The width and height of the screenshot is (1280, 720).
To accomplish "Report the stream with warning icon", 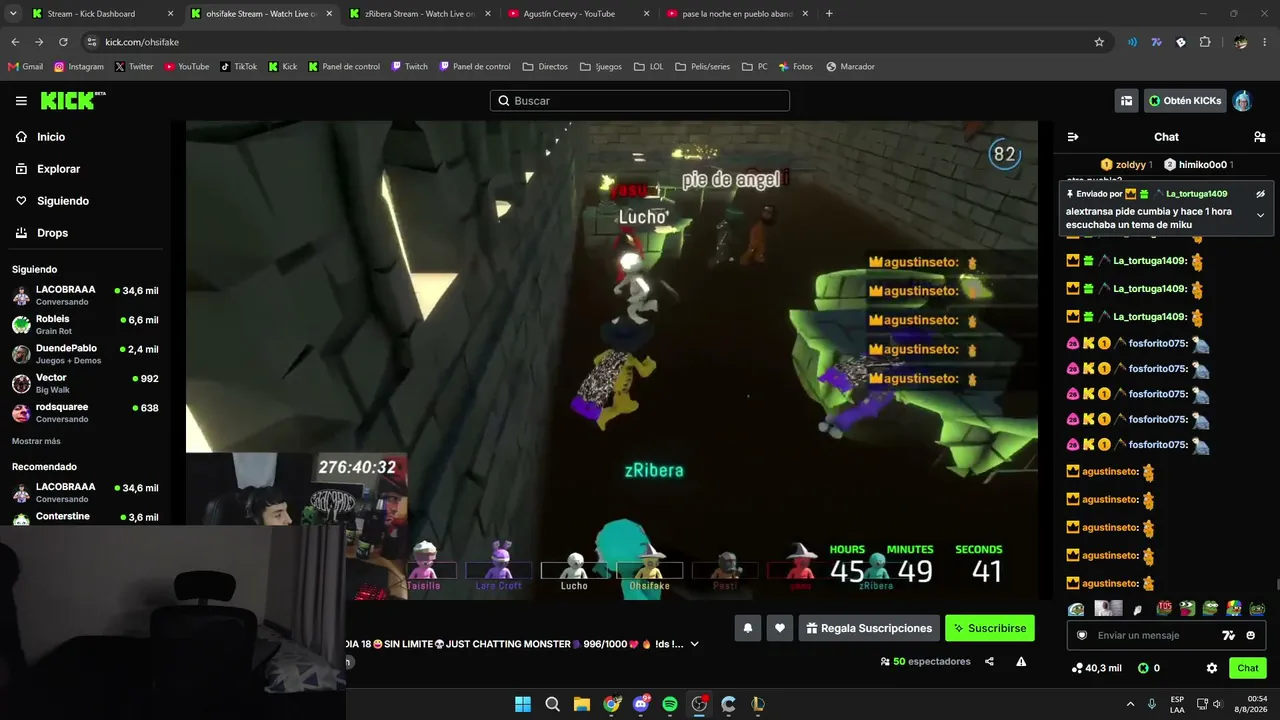I will pos(1021,661).
